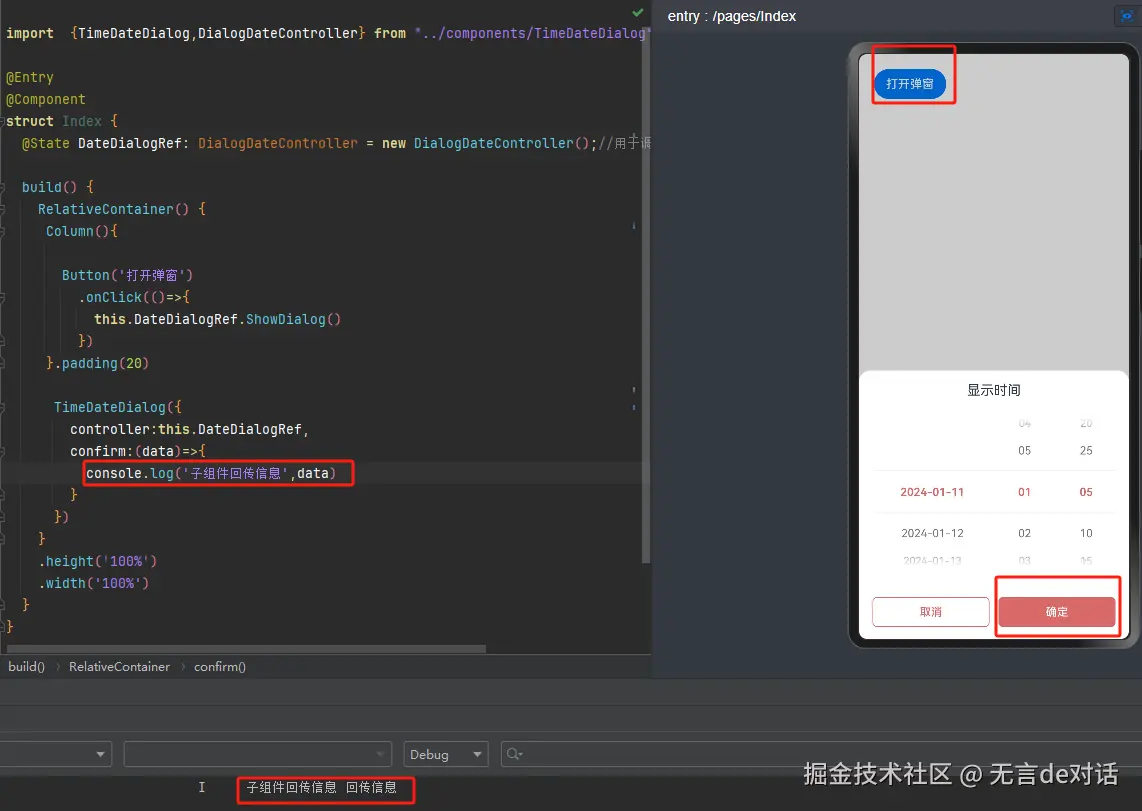Click the fold marker beside build() {
The width and height of the screenshot is (1142, 811).
click(x=3, y=187)
